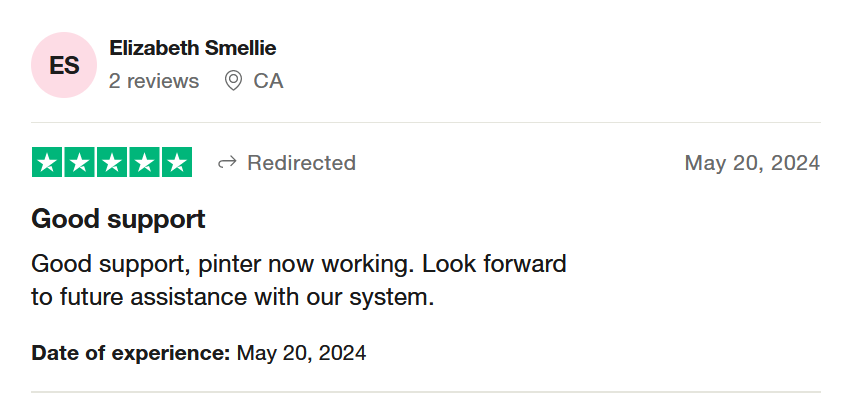
Task: Click the redirected arrow icon
Action: click(x=227, y=162)
